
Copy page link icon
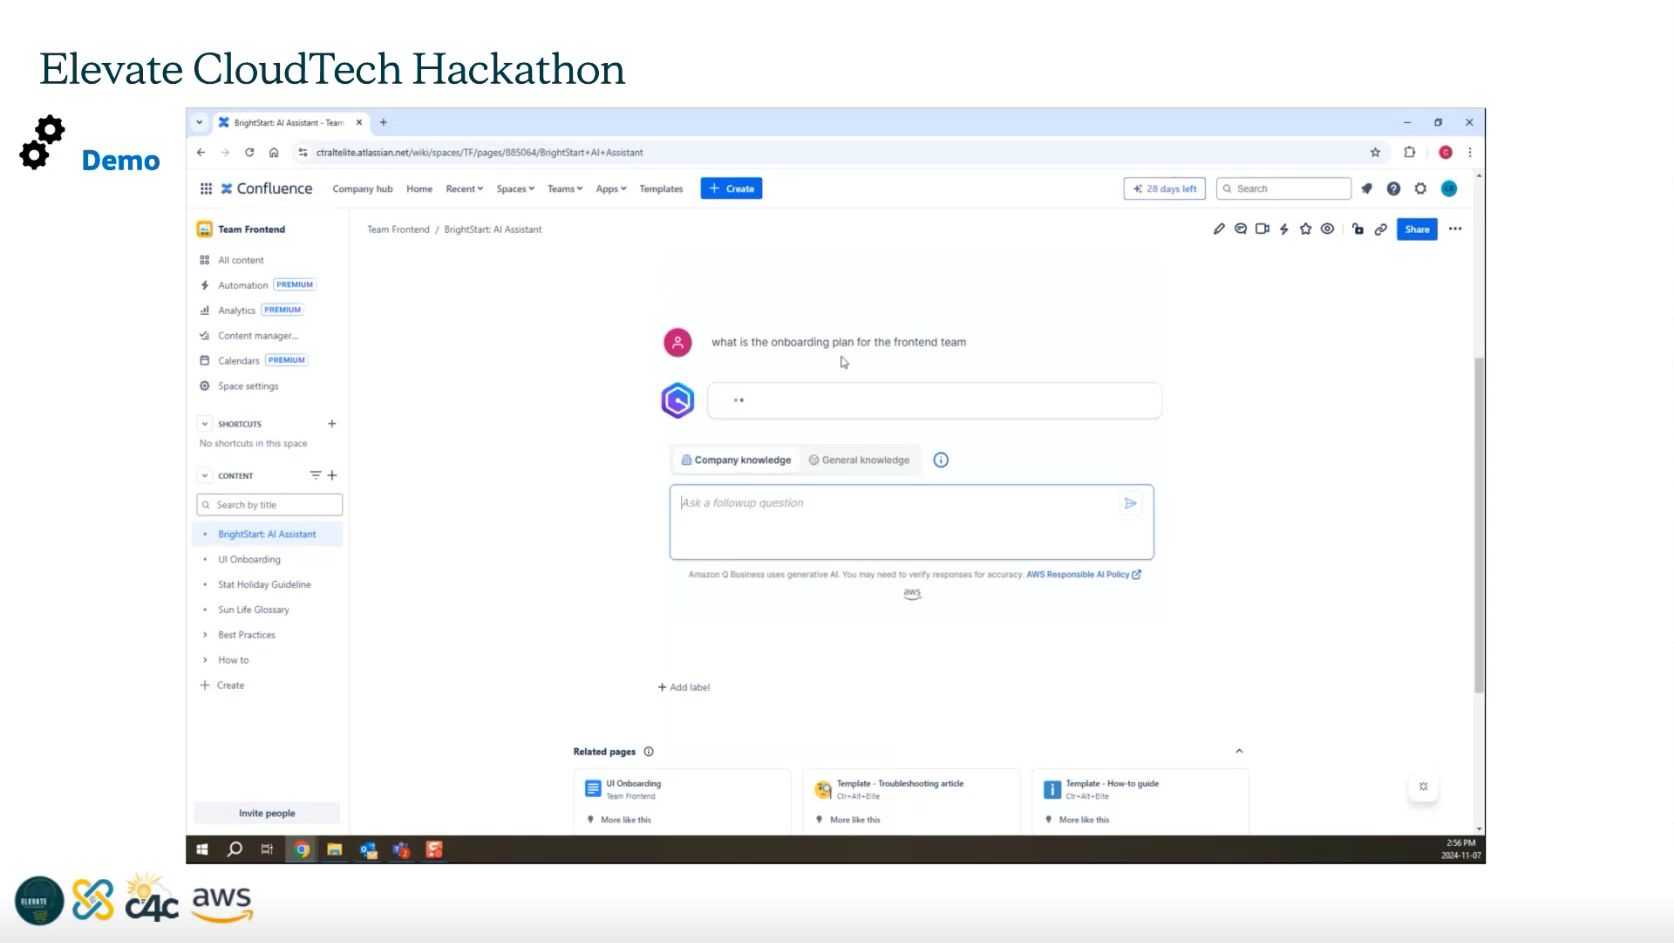point(1380,229)
